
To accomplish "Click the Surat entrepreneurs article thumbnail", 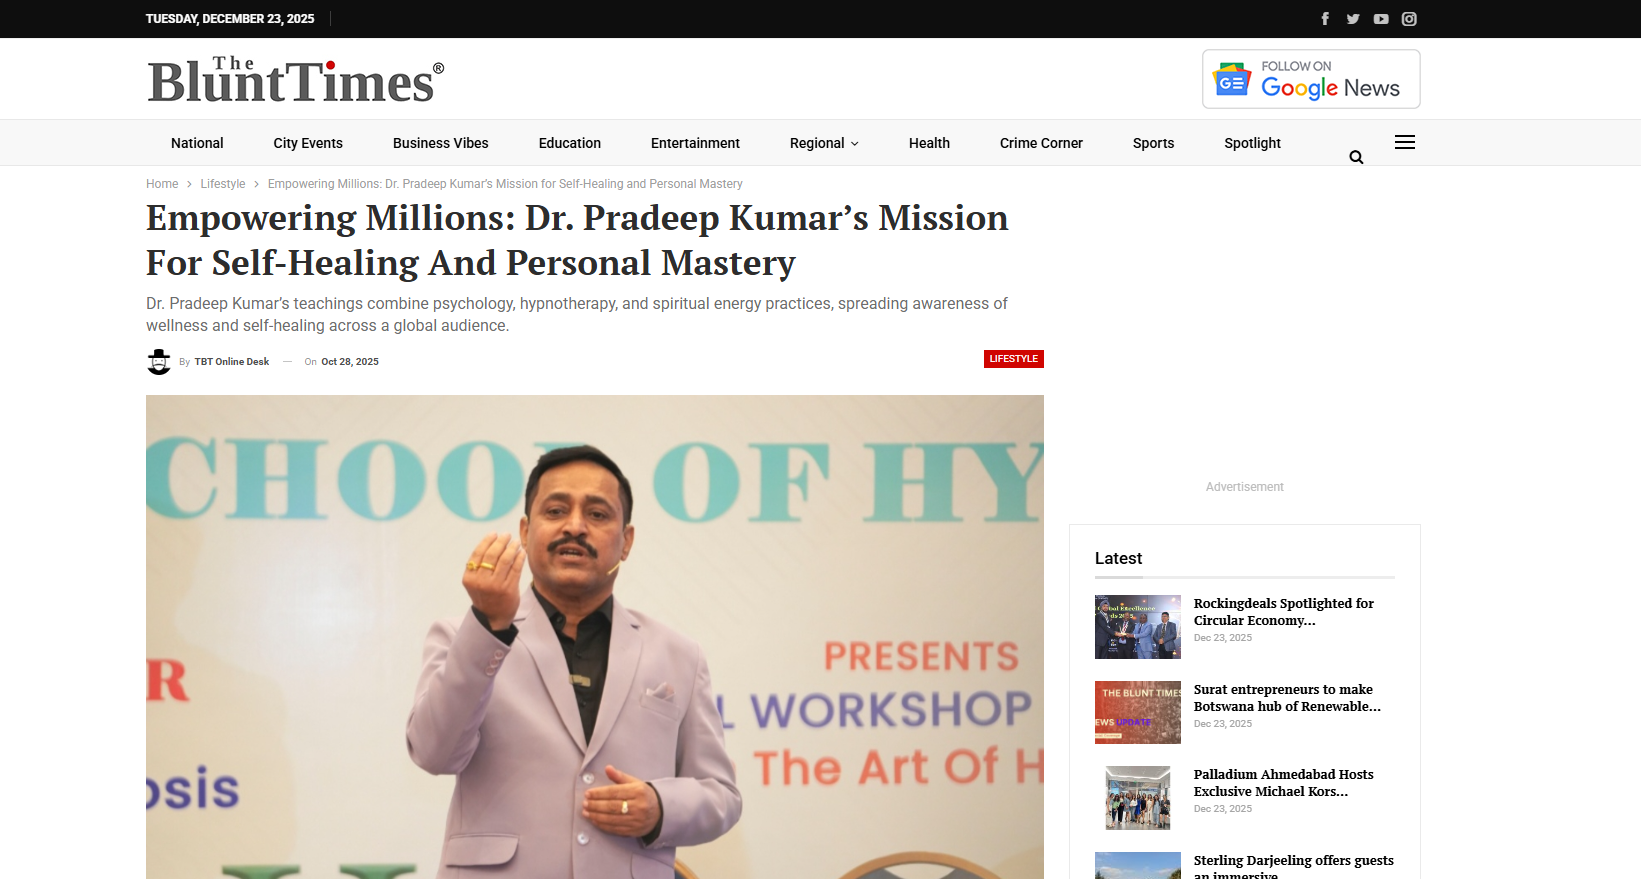I will (1138, 713).
